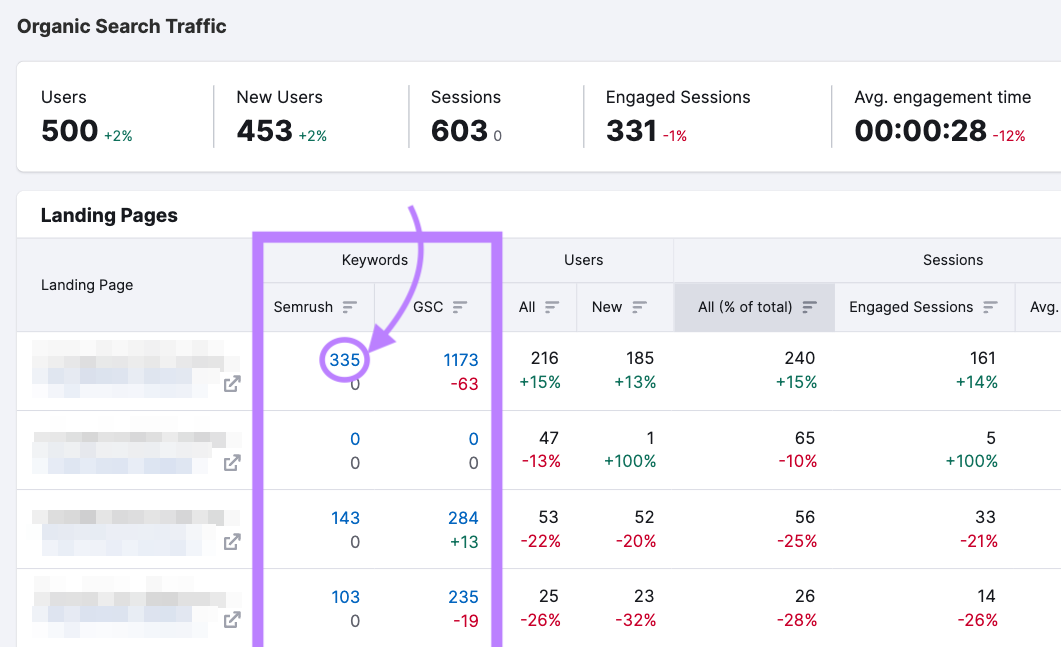Open the second landing page via external link icon
Image resolution: width=1061 pixels, height=647 pixels.
(x=232, y=463)
